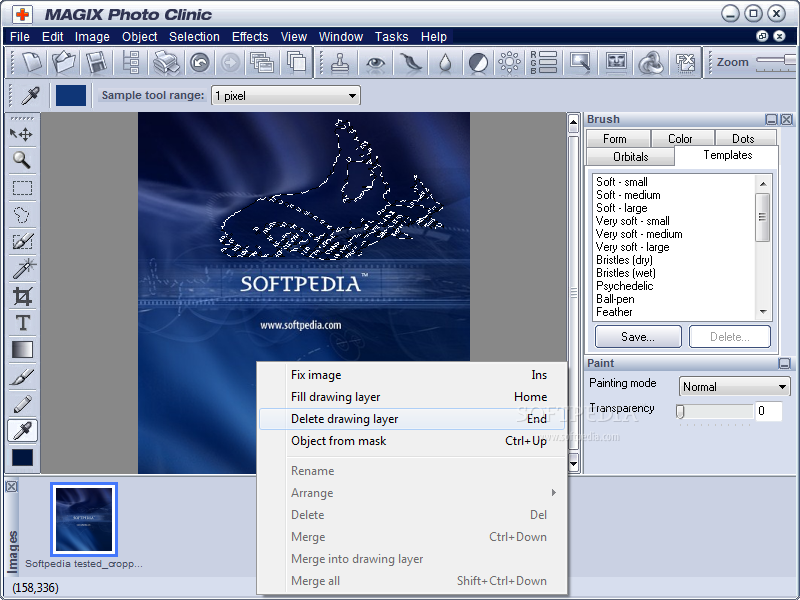800x600 pixels.
Task: Choose Fix image in context menu
Action: 412,375
